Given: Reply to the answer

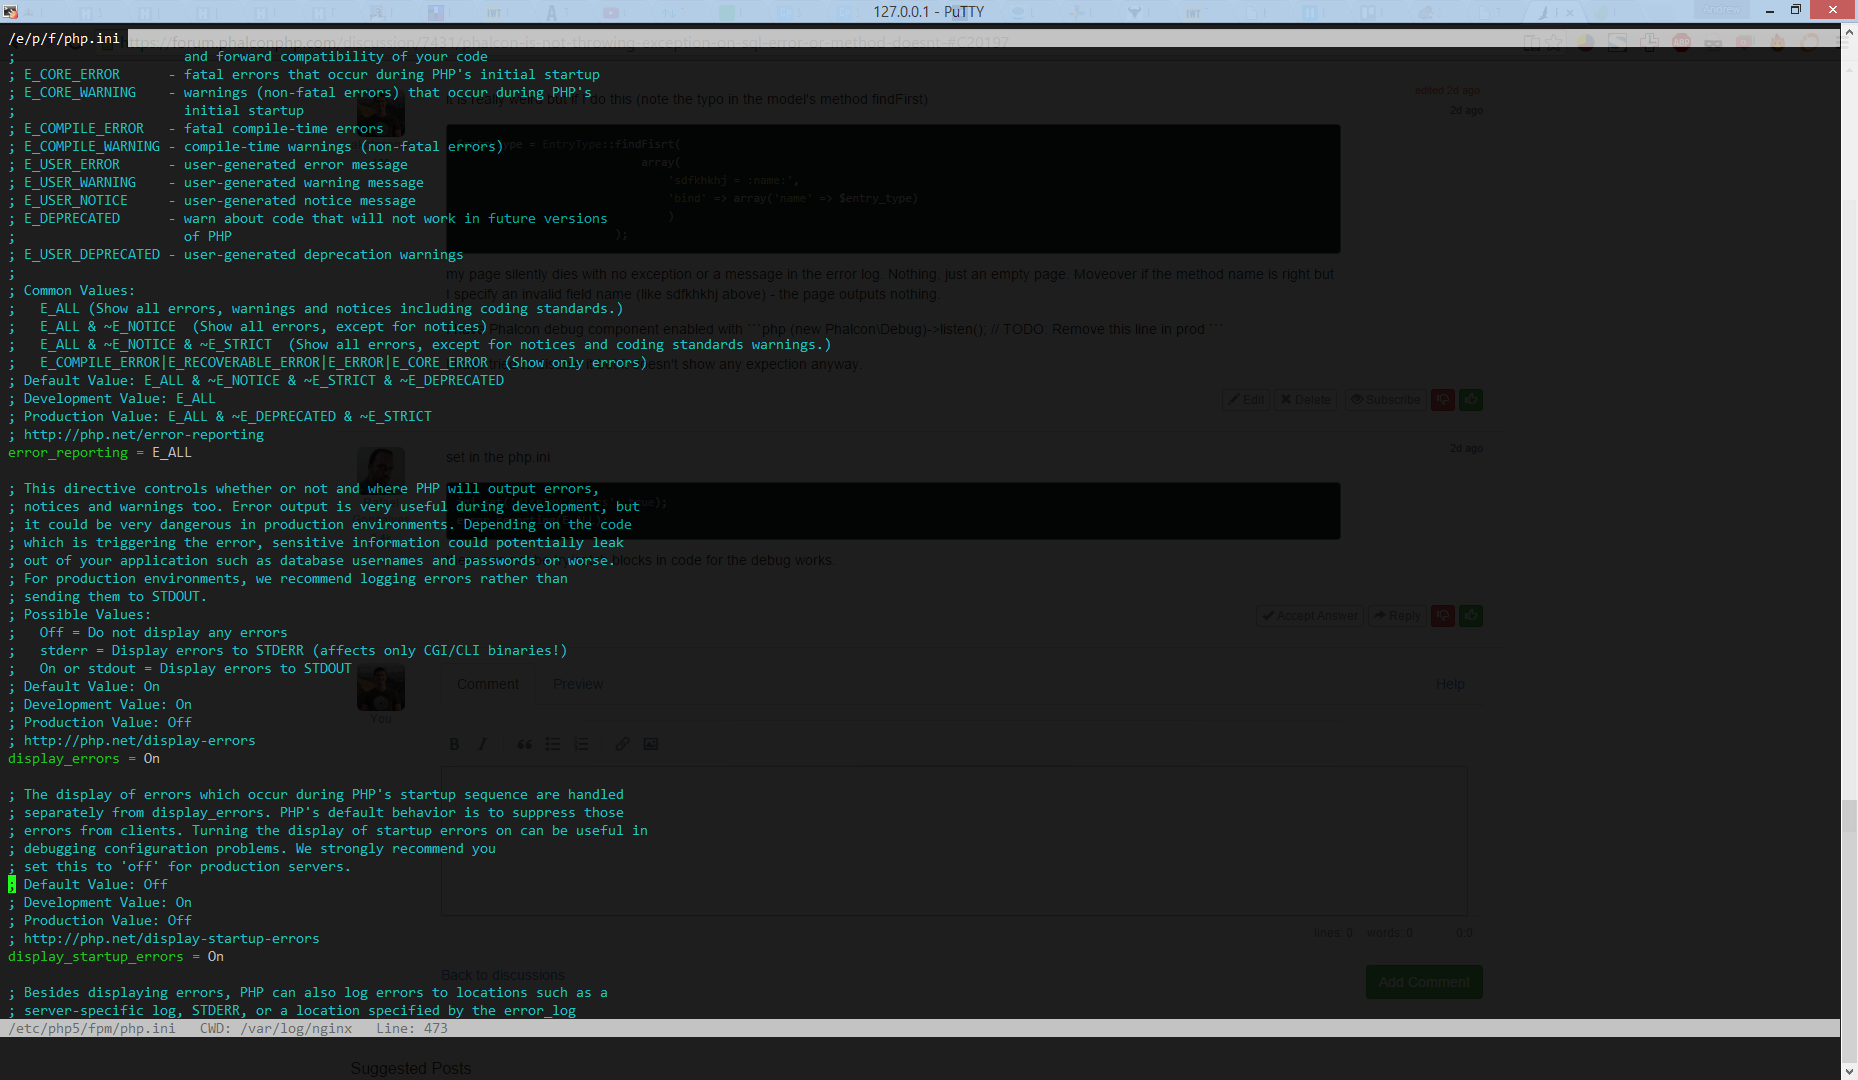Looking at the screenshot, I should [x=1397, y=616].
